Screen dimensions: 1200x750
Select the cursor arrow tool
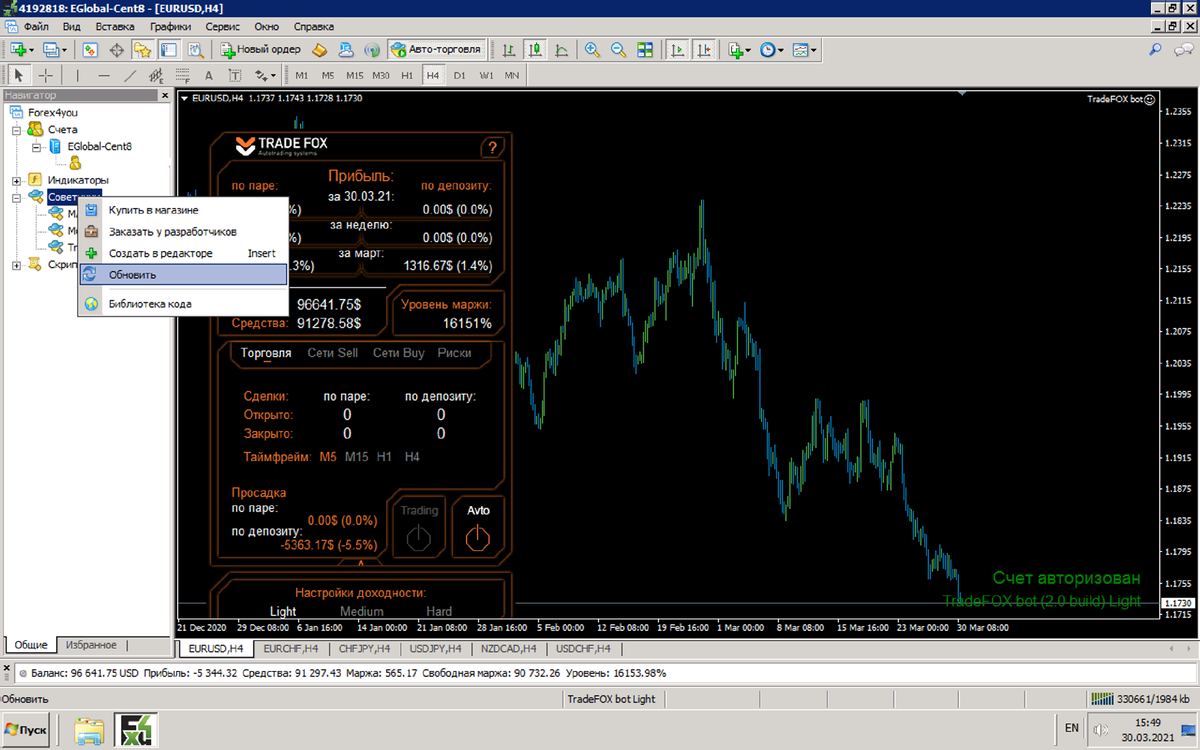coord(18,75)
